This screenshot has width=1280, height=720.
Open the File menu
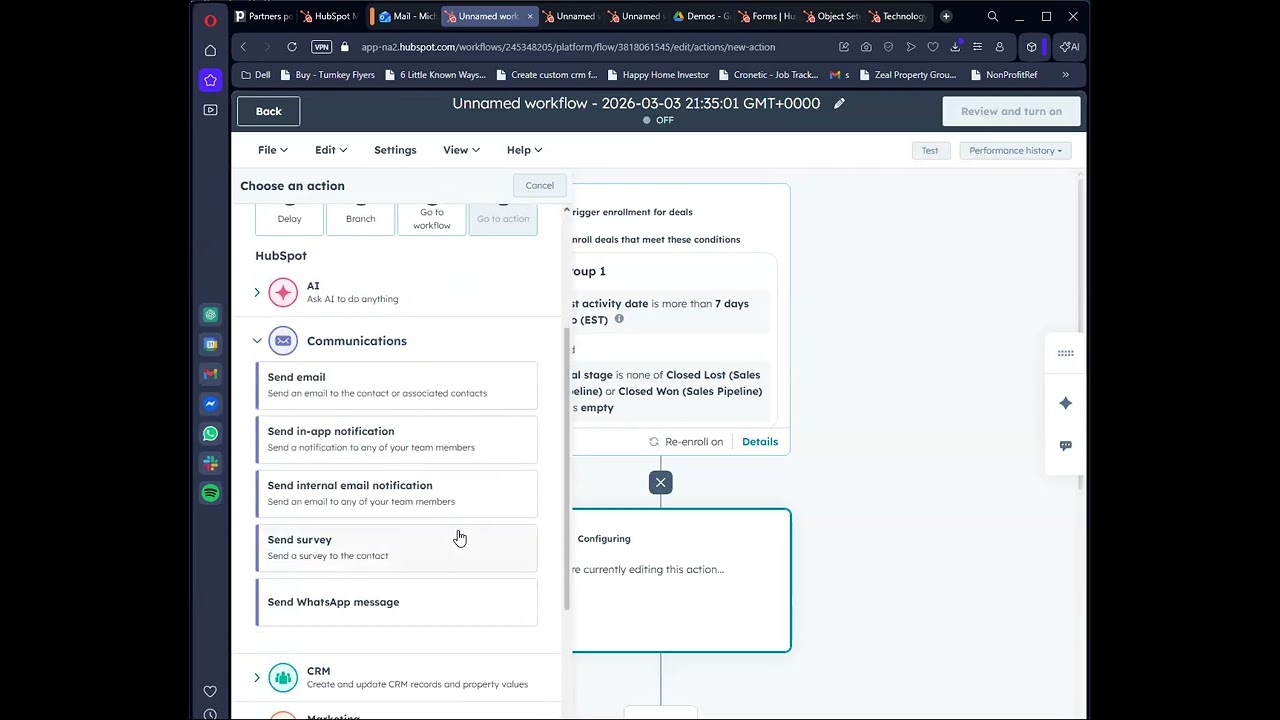click(272, 150)
